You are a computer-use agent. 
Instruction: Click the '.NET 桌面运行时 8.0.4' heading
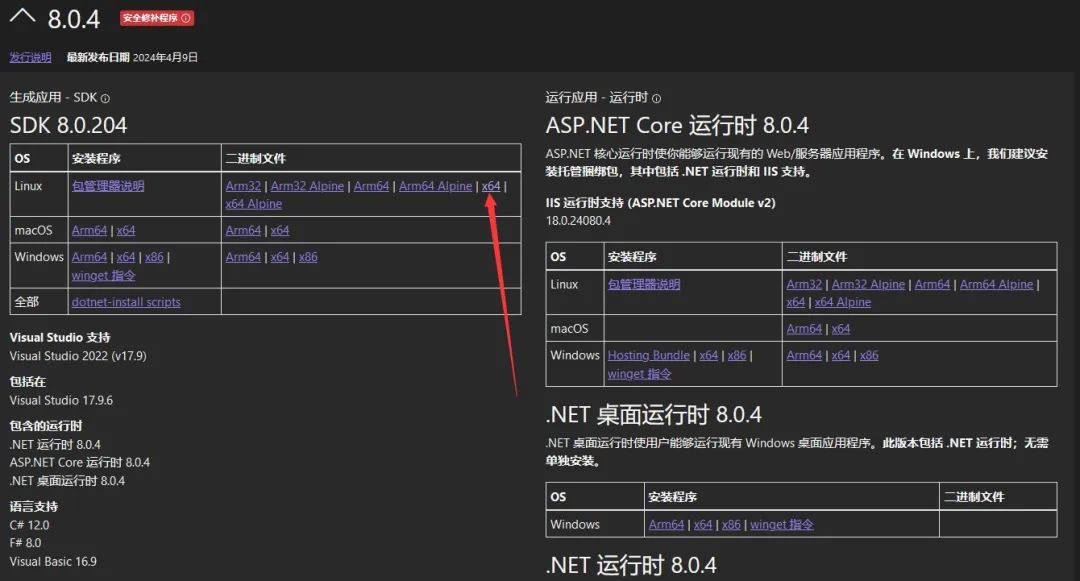point(654,415)
